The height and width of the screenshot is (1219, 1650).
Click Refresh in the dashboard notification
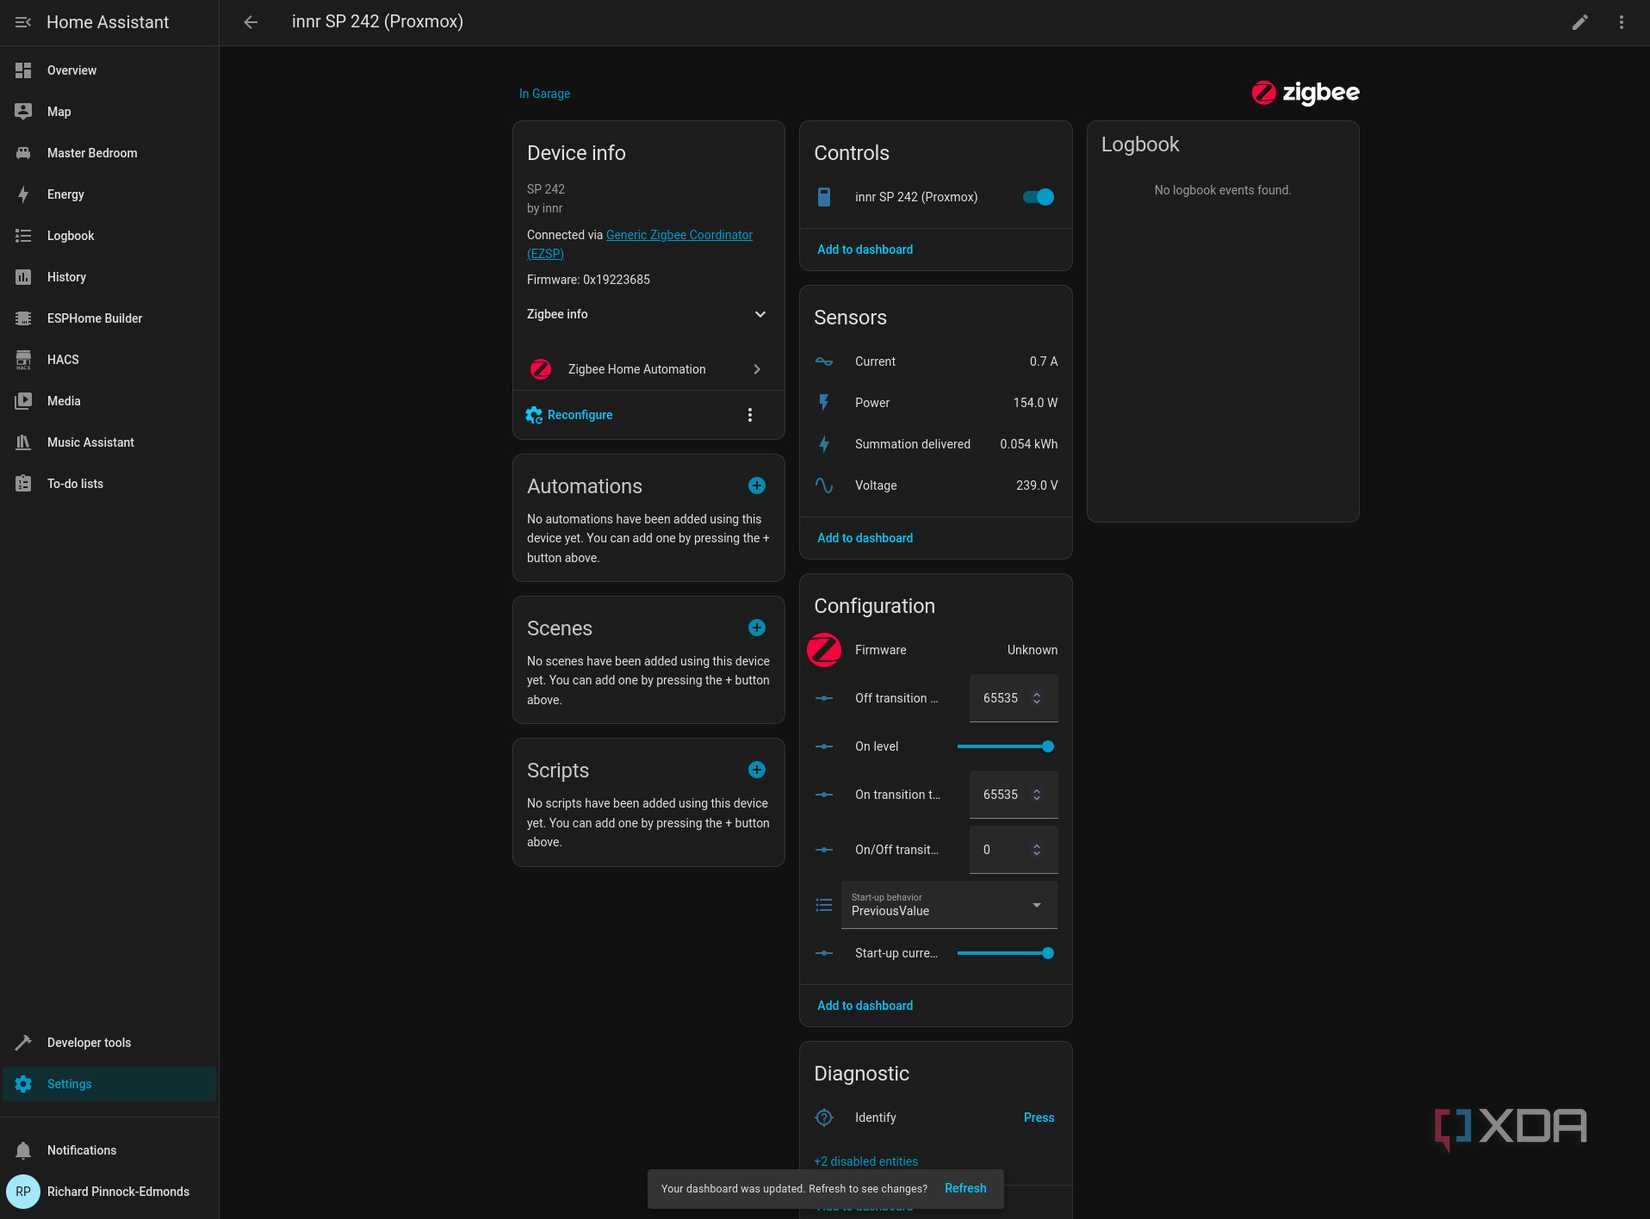[x=965, y=1188]
